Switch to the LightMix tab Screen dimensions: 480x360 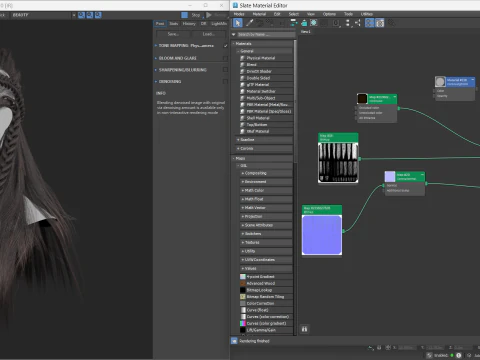pos(219,24)
